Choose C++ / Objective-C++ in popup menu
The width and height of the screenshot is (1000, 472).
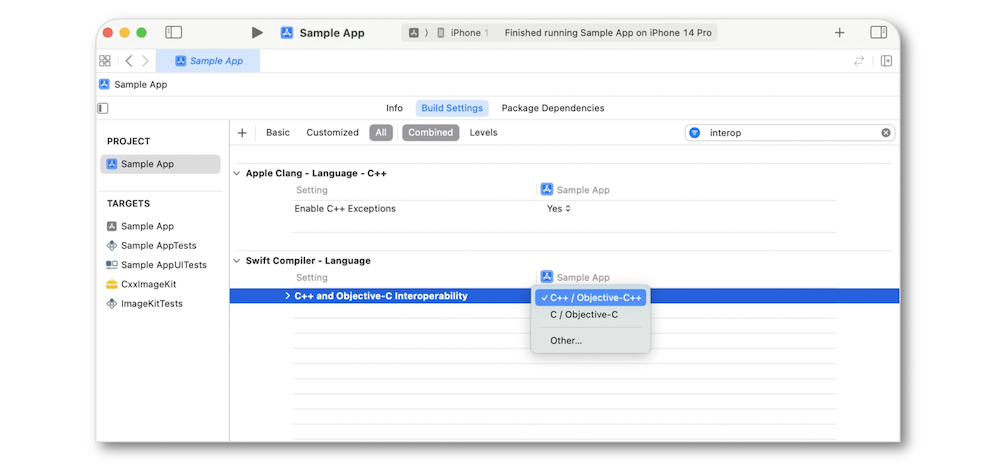click(591, 297)
